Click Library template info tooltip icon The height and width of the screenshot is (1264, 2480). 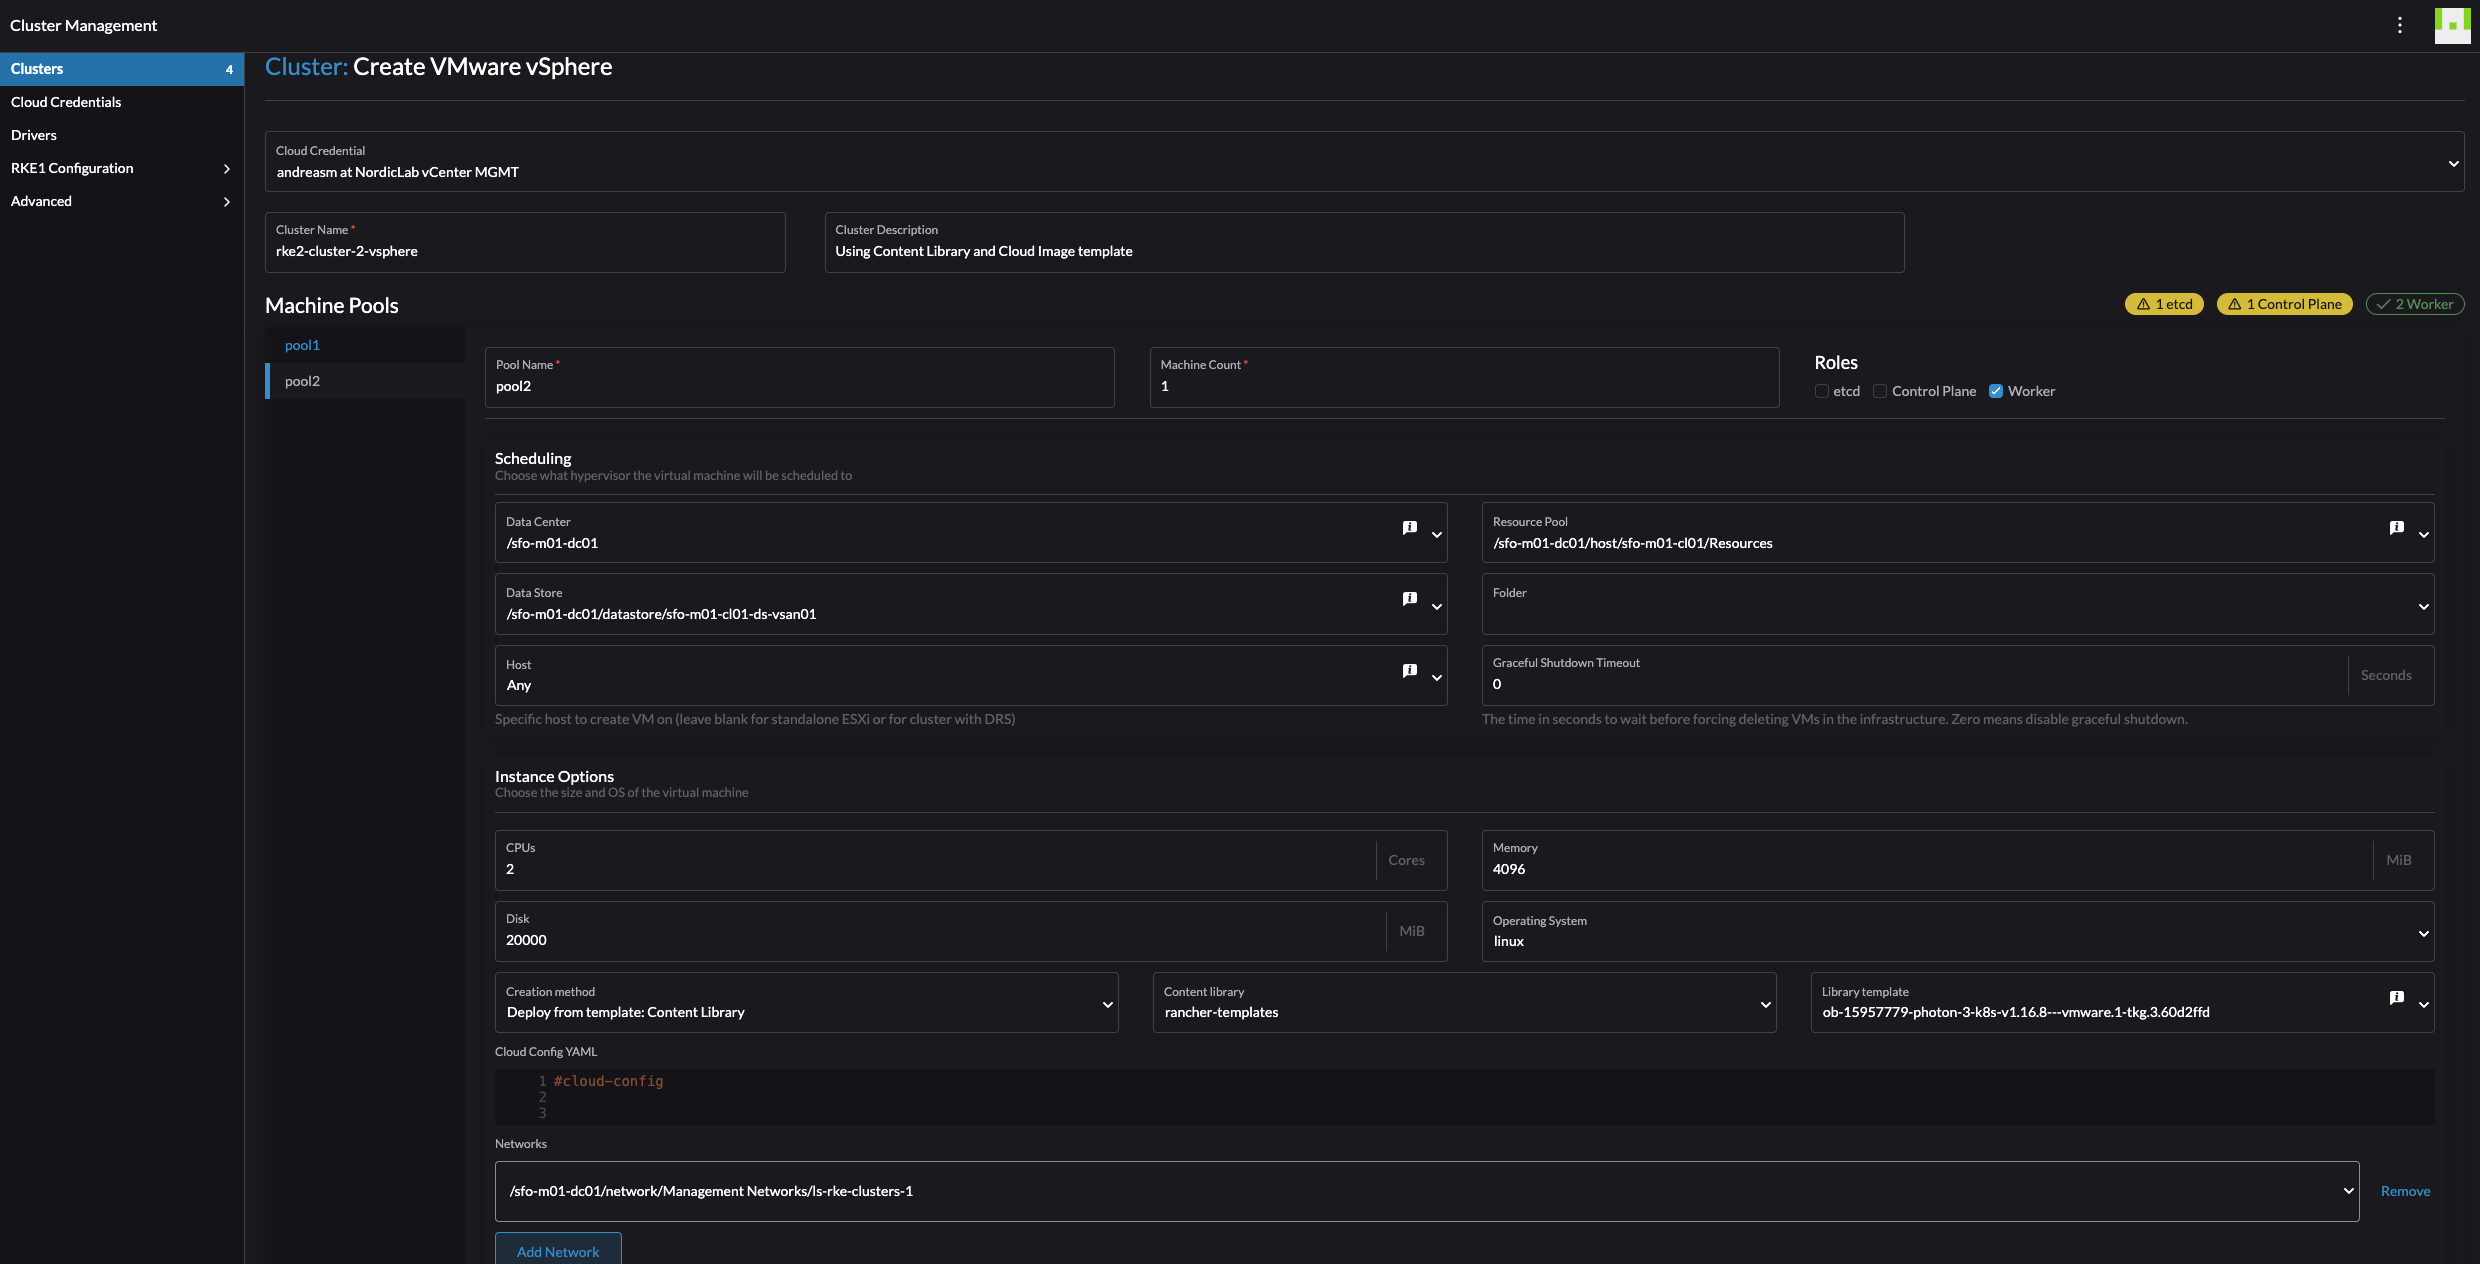[2397, 998]
